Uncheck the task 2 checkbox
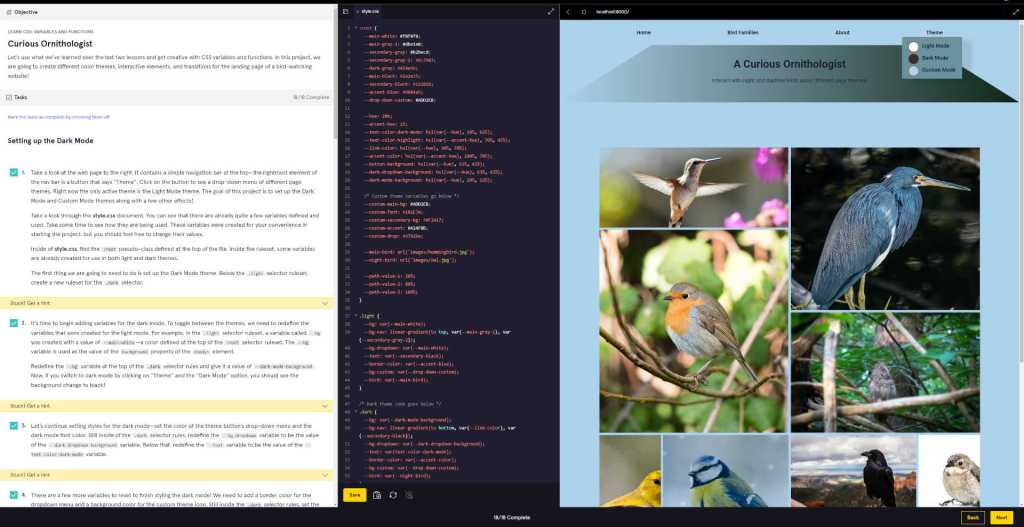Image resolution: width=1024 pixels, height=527 pixels. tap(13, 323)
